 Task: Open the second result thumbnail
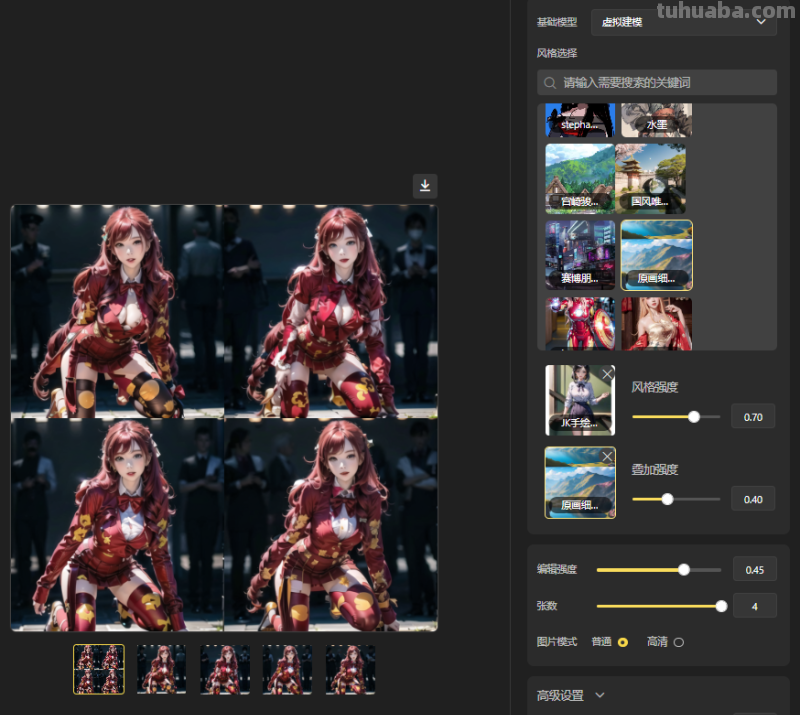(x=161, y=669)
